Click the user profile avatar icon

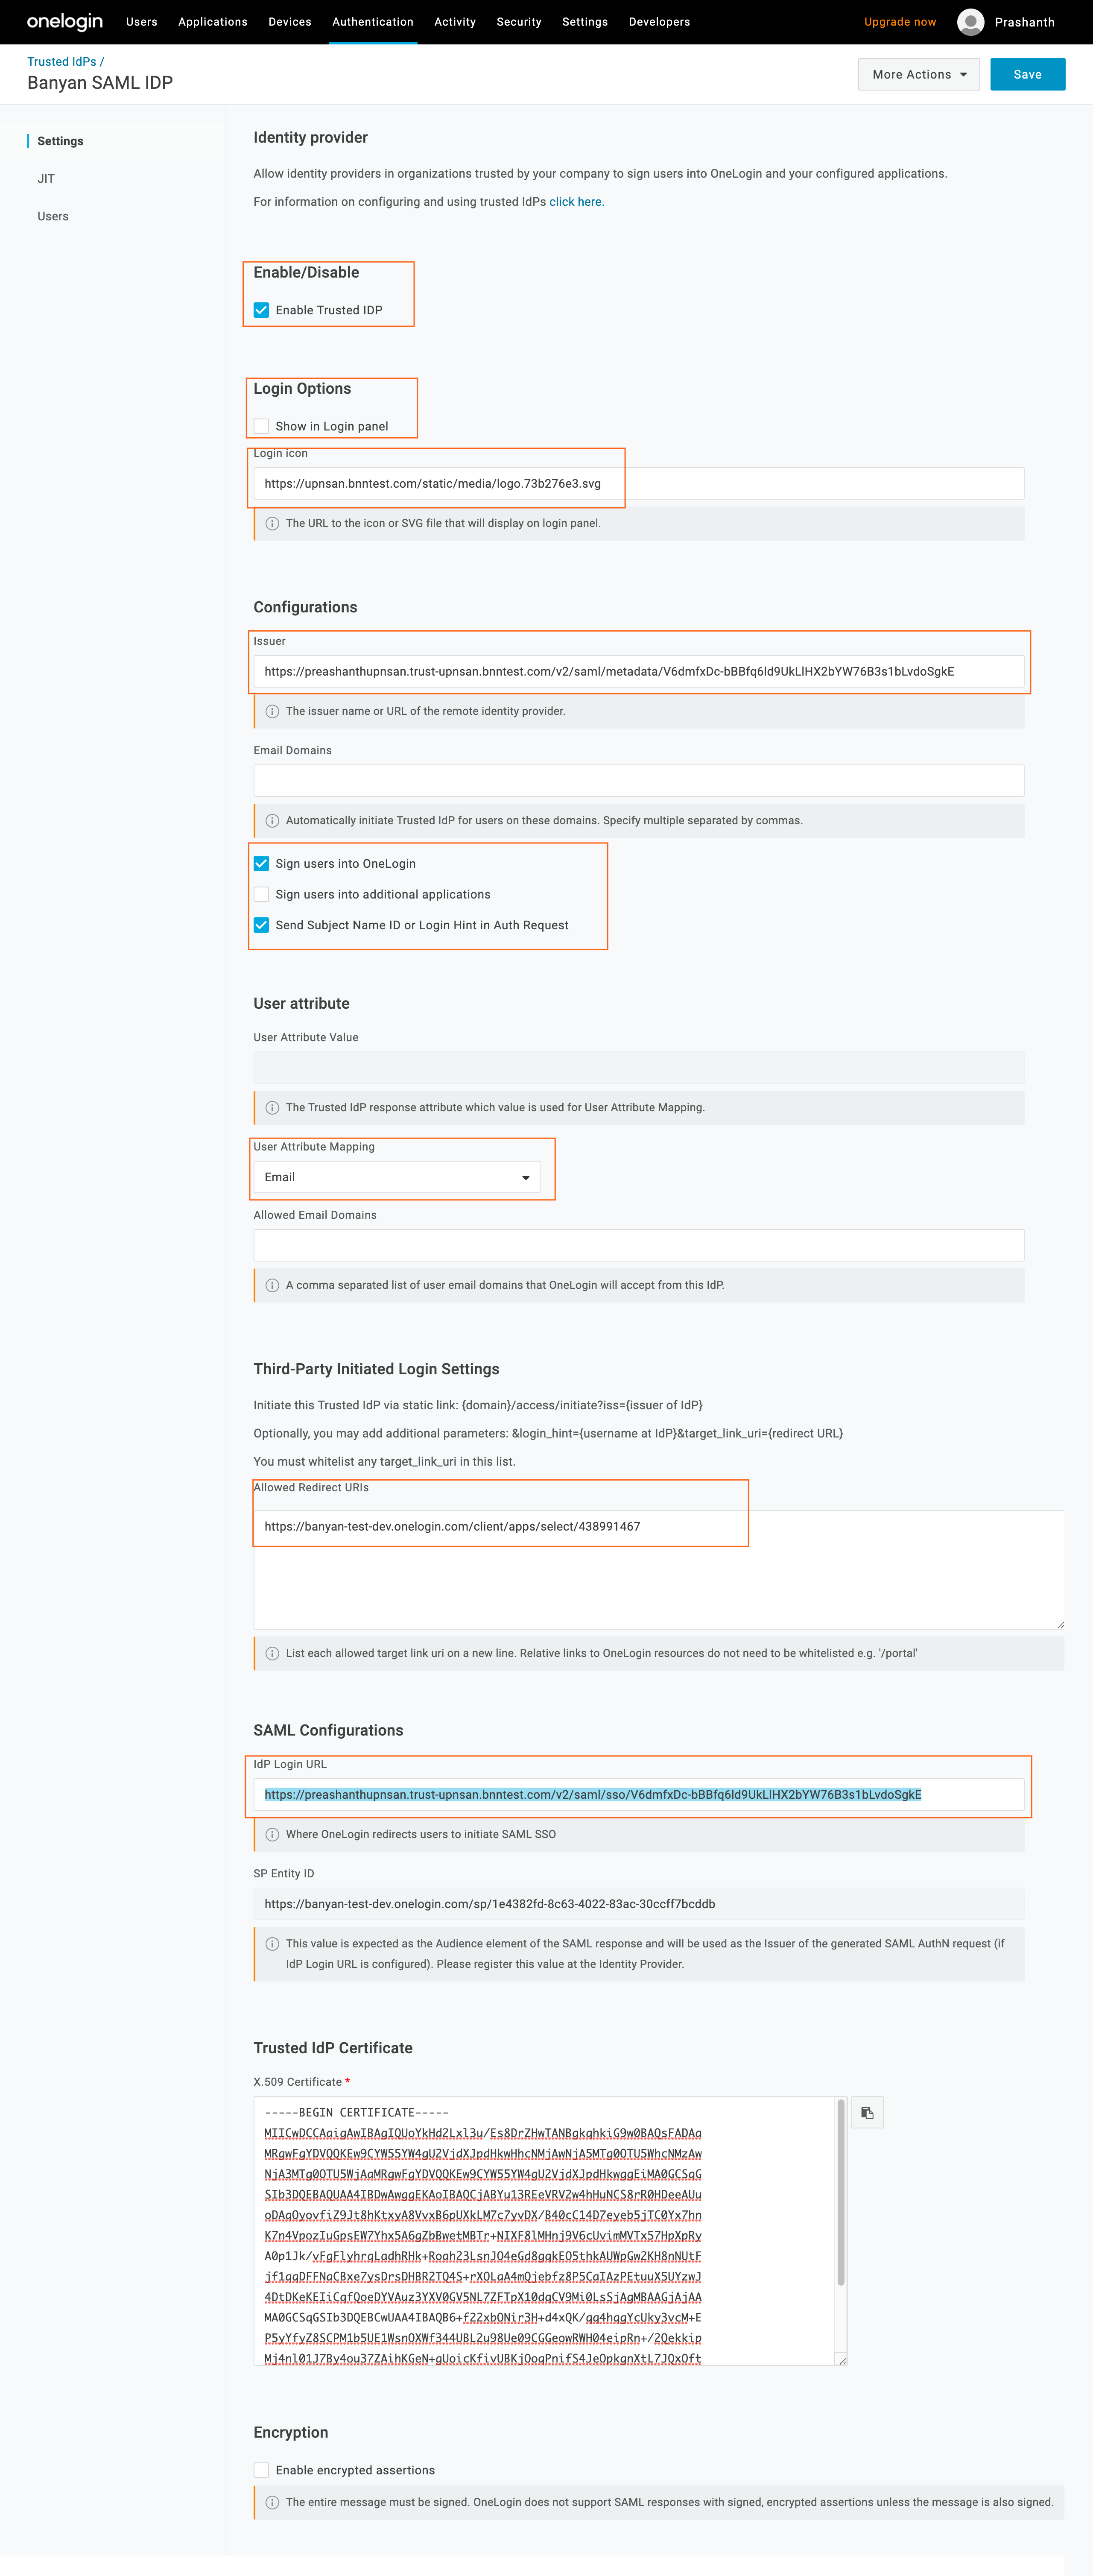[970, 22]
